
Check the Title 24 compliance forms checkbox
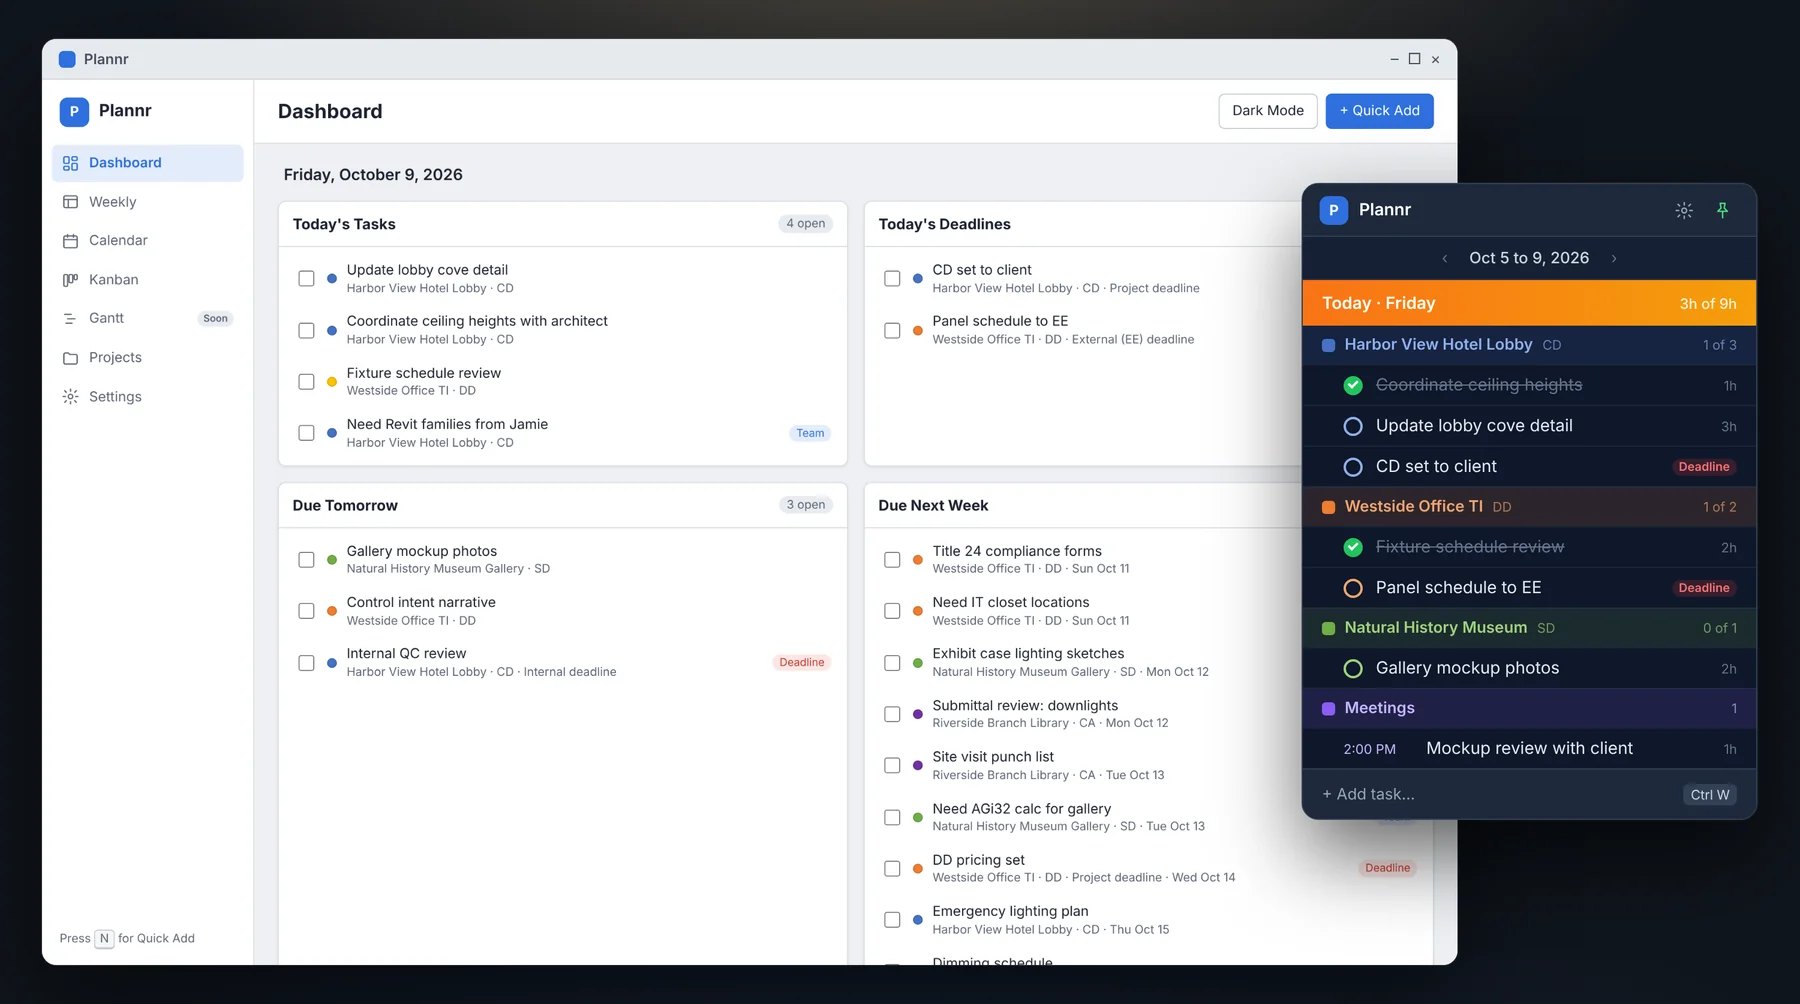click(x=892, y=560)
